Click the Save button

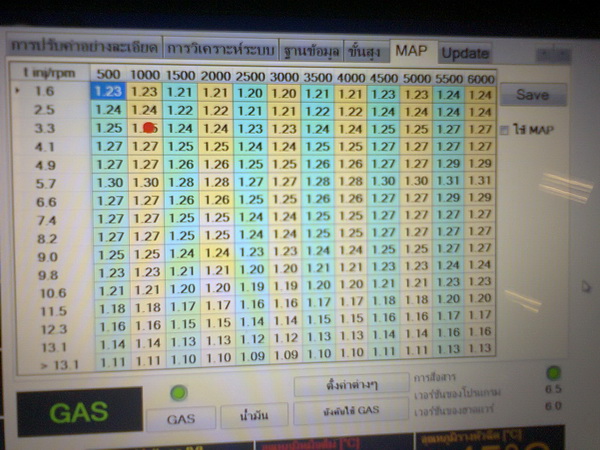point(533,95)
